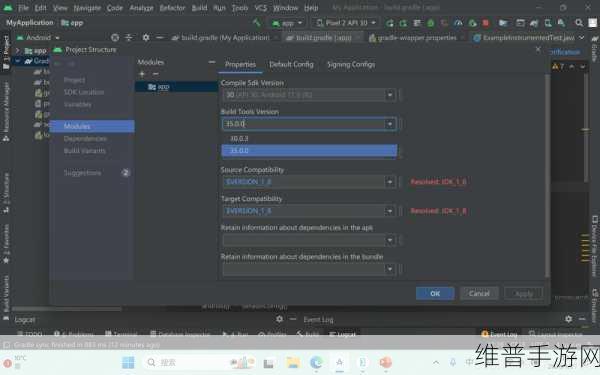The image size is (600, 375).
Task: Click the Build Tools Version dropdown arrow
Action: (x=390, y=124)
